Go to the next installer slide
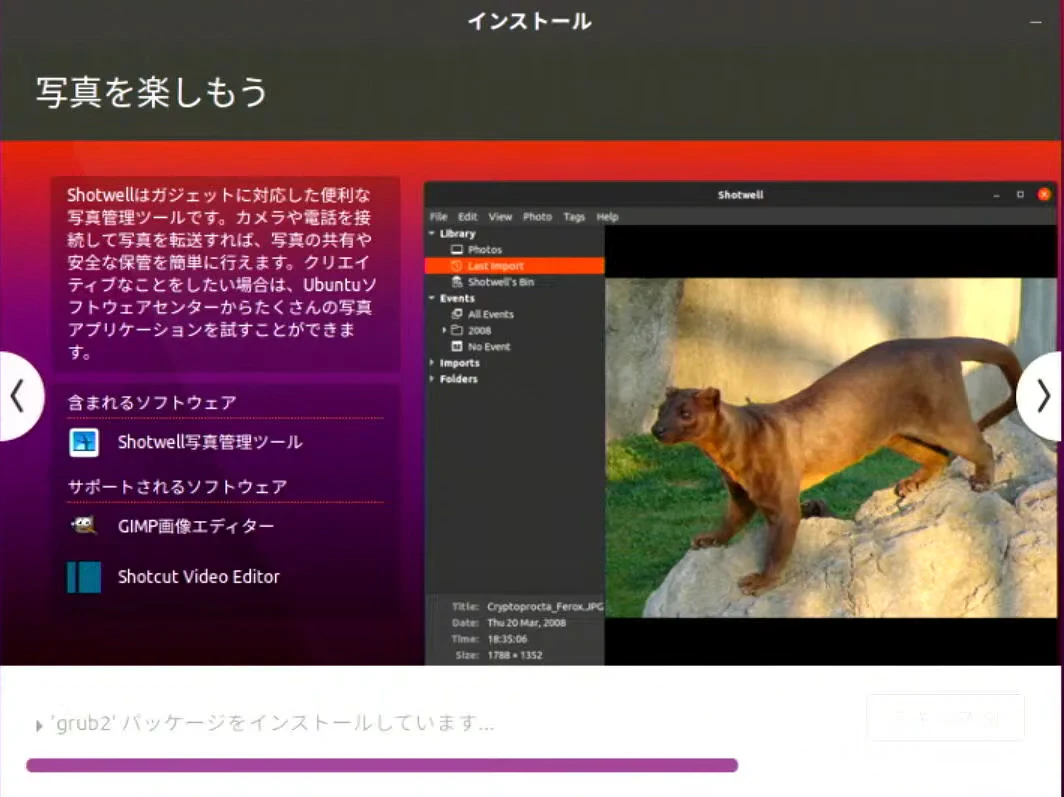This screenshot has height=797, width=1064. coord(1040,397)
